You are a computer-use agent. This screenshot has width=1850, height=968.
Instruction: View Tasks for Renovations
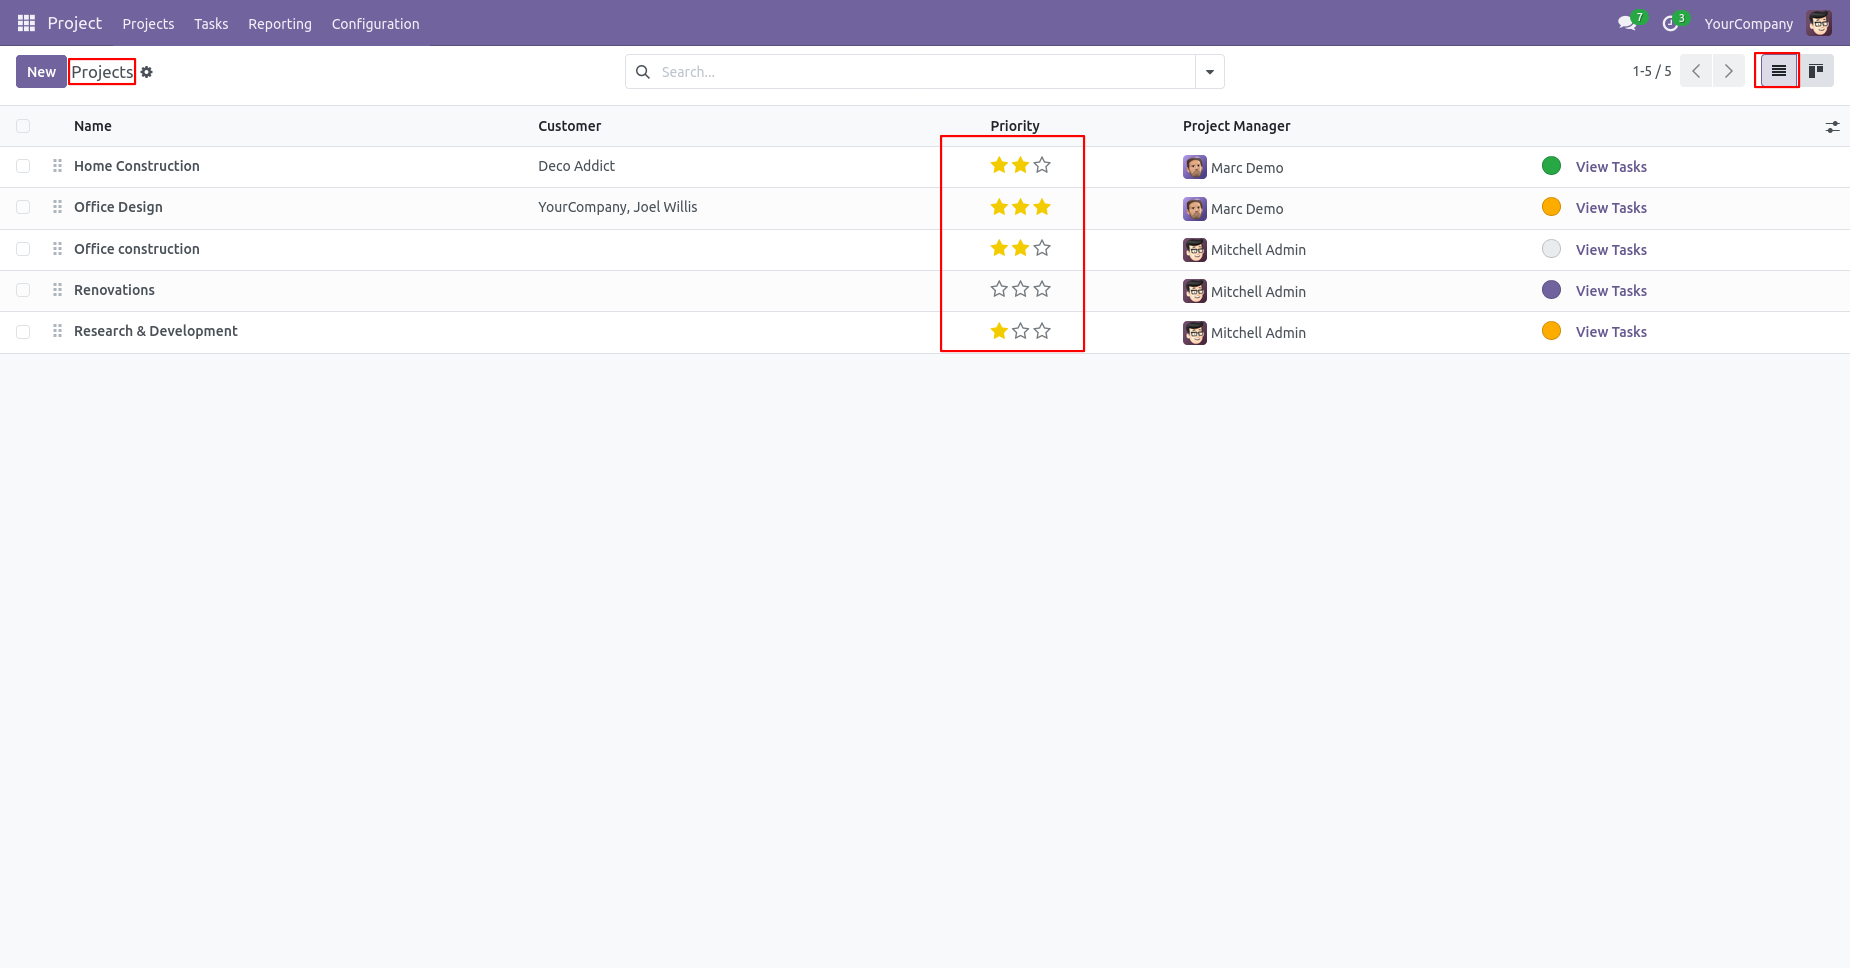click(1611, 291)
